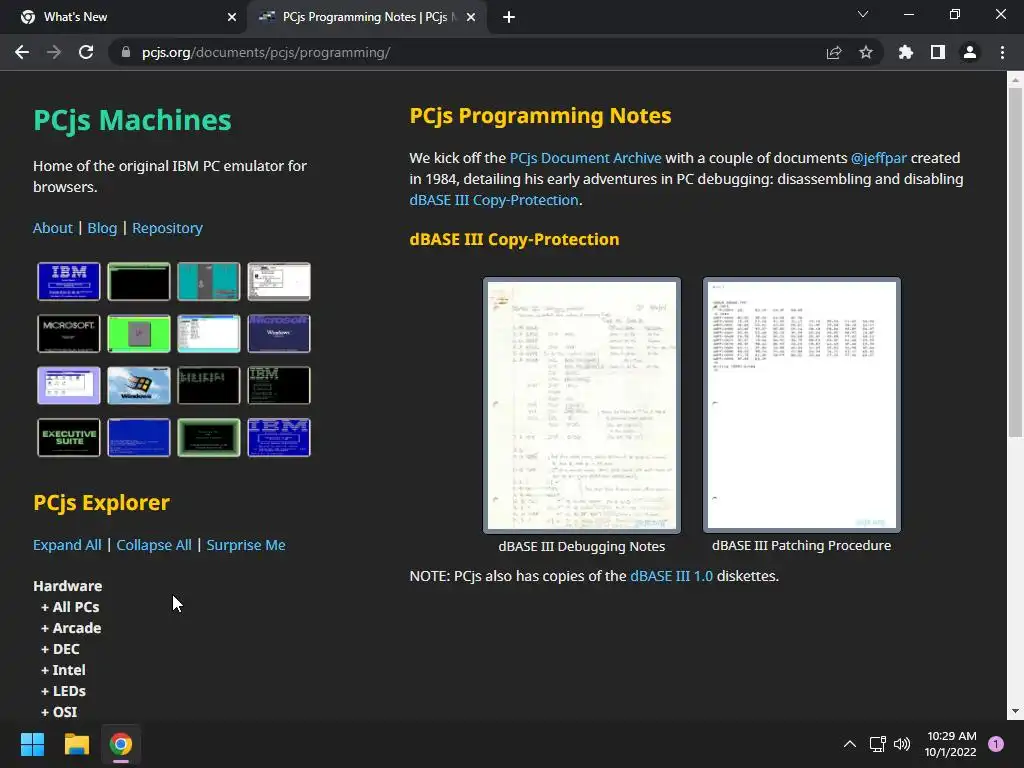Open the white early Windows dialog thumbnail
Viewport: 1024px width, 768px height.
pos(279,281)
